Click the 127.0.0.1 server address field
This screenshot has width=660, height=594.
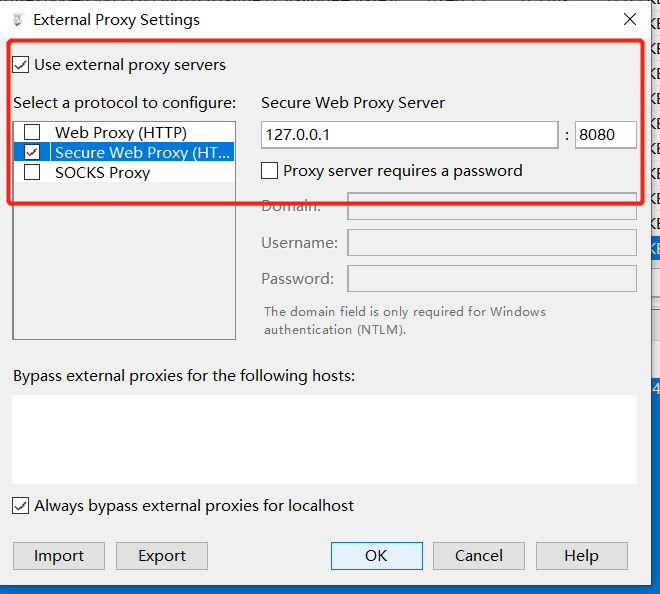[x=410, y=135]
